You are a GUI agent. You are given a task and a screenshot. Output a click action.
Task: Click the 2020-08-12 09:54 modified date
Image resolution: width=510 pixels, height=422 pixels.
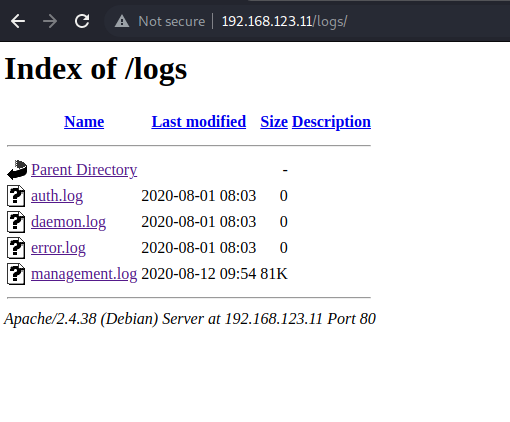coord(199,274)
